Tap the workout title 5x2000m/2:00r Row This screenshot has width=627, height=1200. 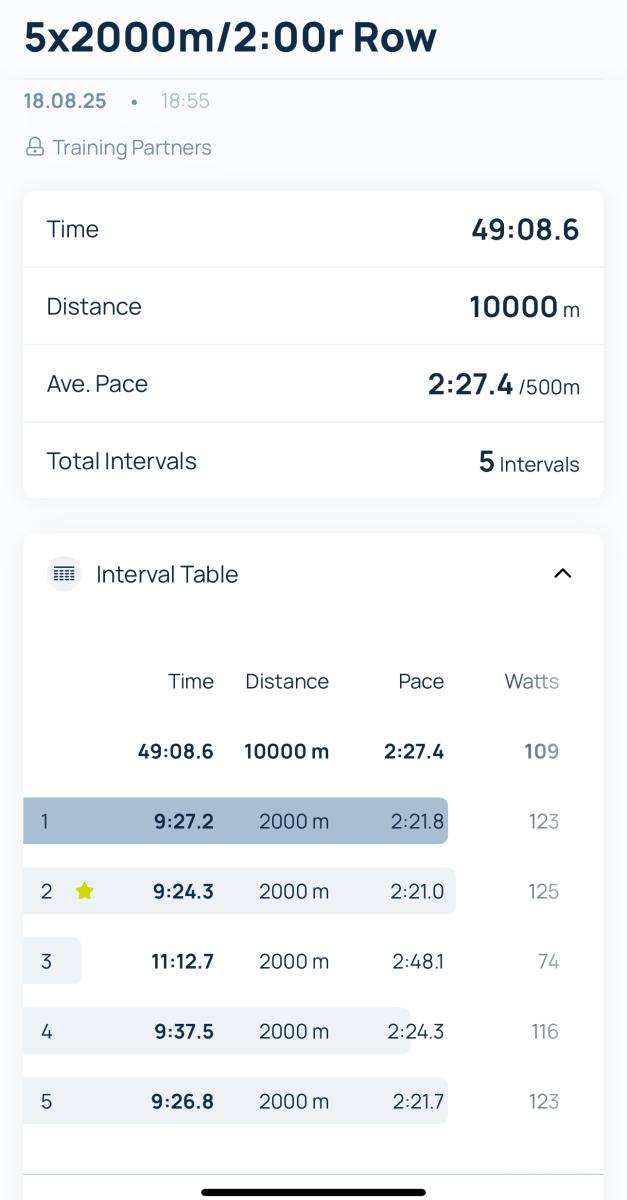pyautogui.click(x=230, y=37)
